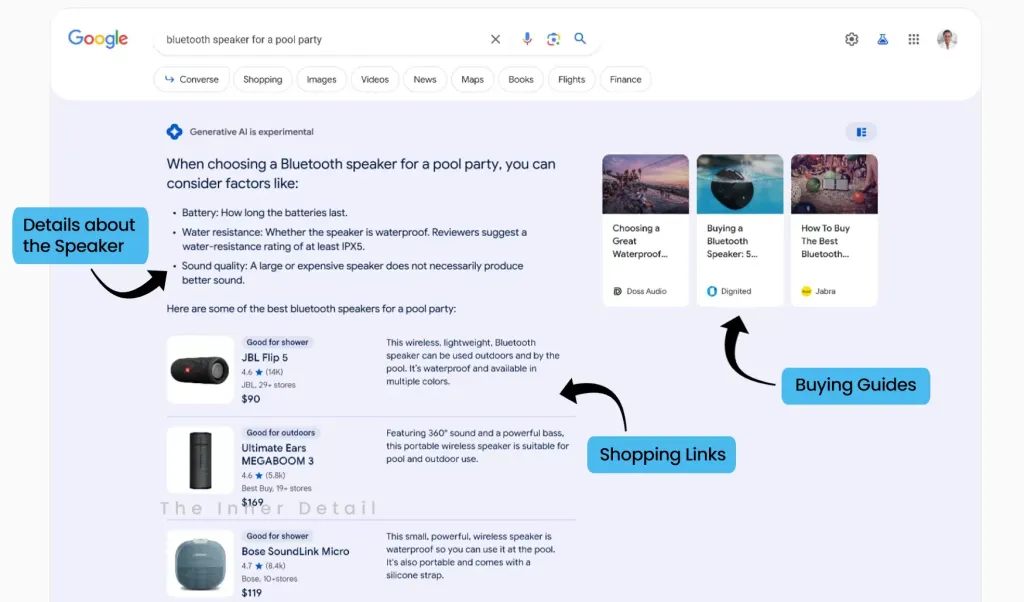The height and width of the screenshot is (602, 1024).
Task: Start voice search with microphone icon
Action: pos(527,39)
